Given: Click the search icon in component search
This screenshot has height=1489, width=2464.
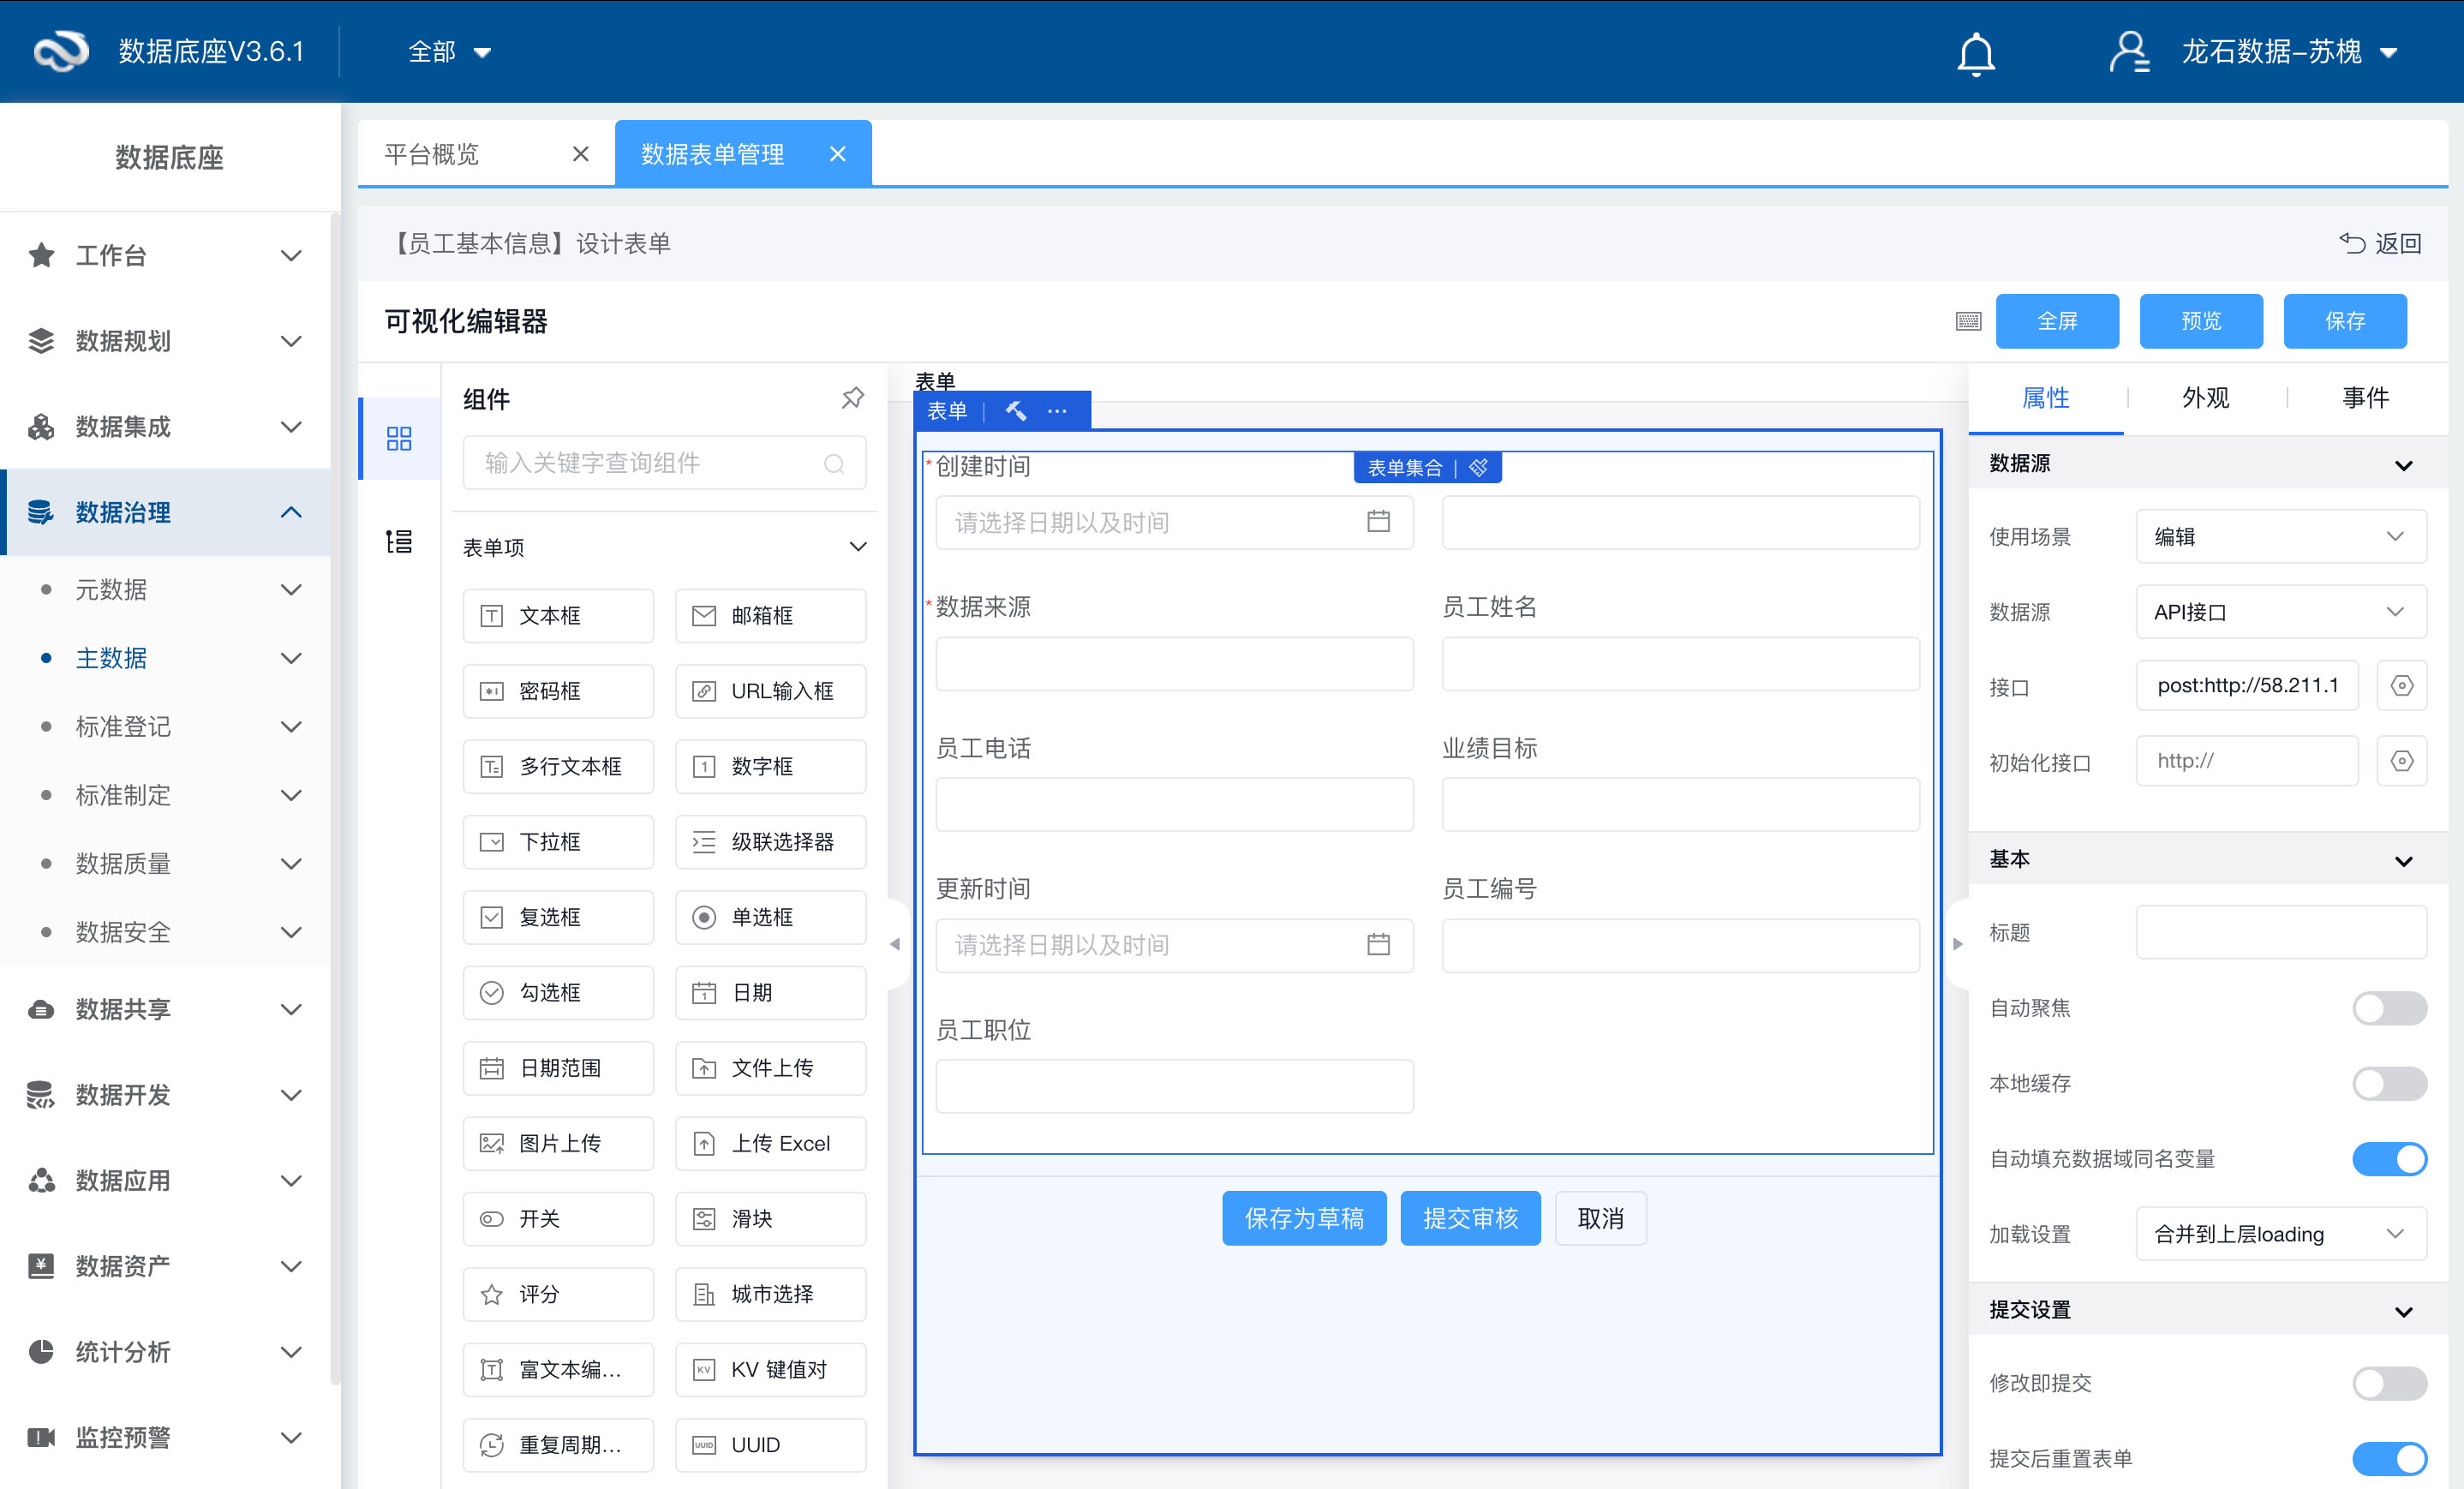Looking at the screenshot, I should tap(833, 464).
